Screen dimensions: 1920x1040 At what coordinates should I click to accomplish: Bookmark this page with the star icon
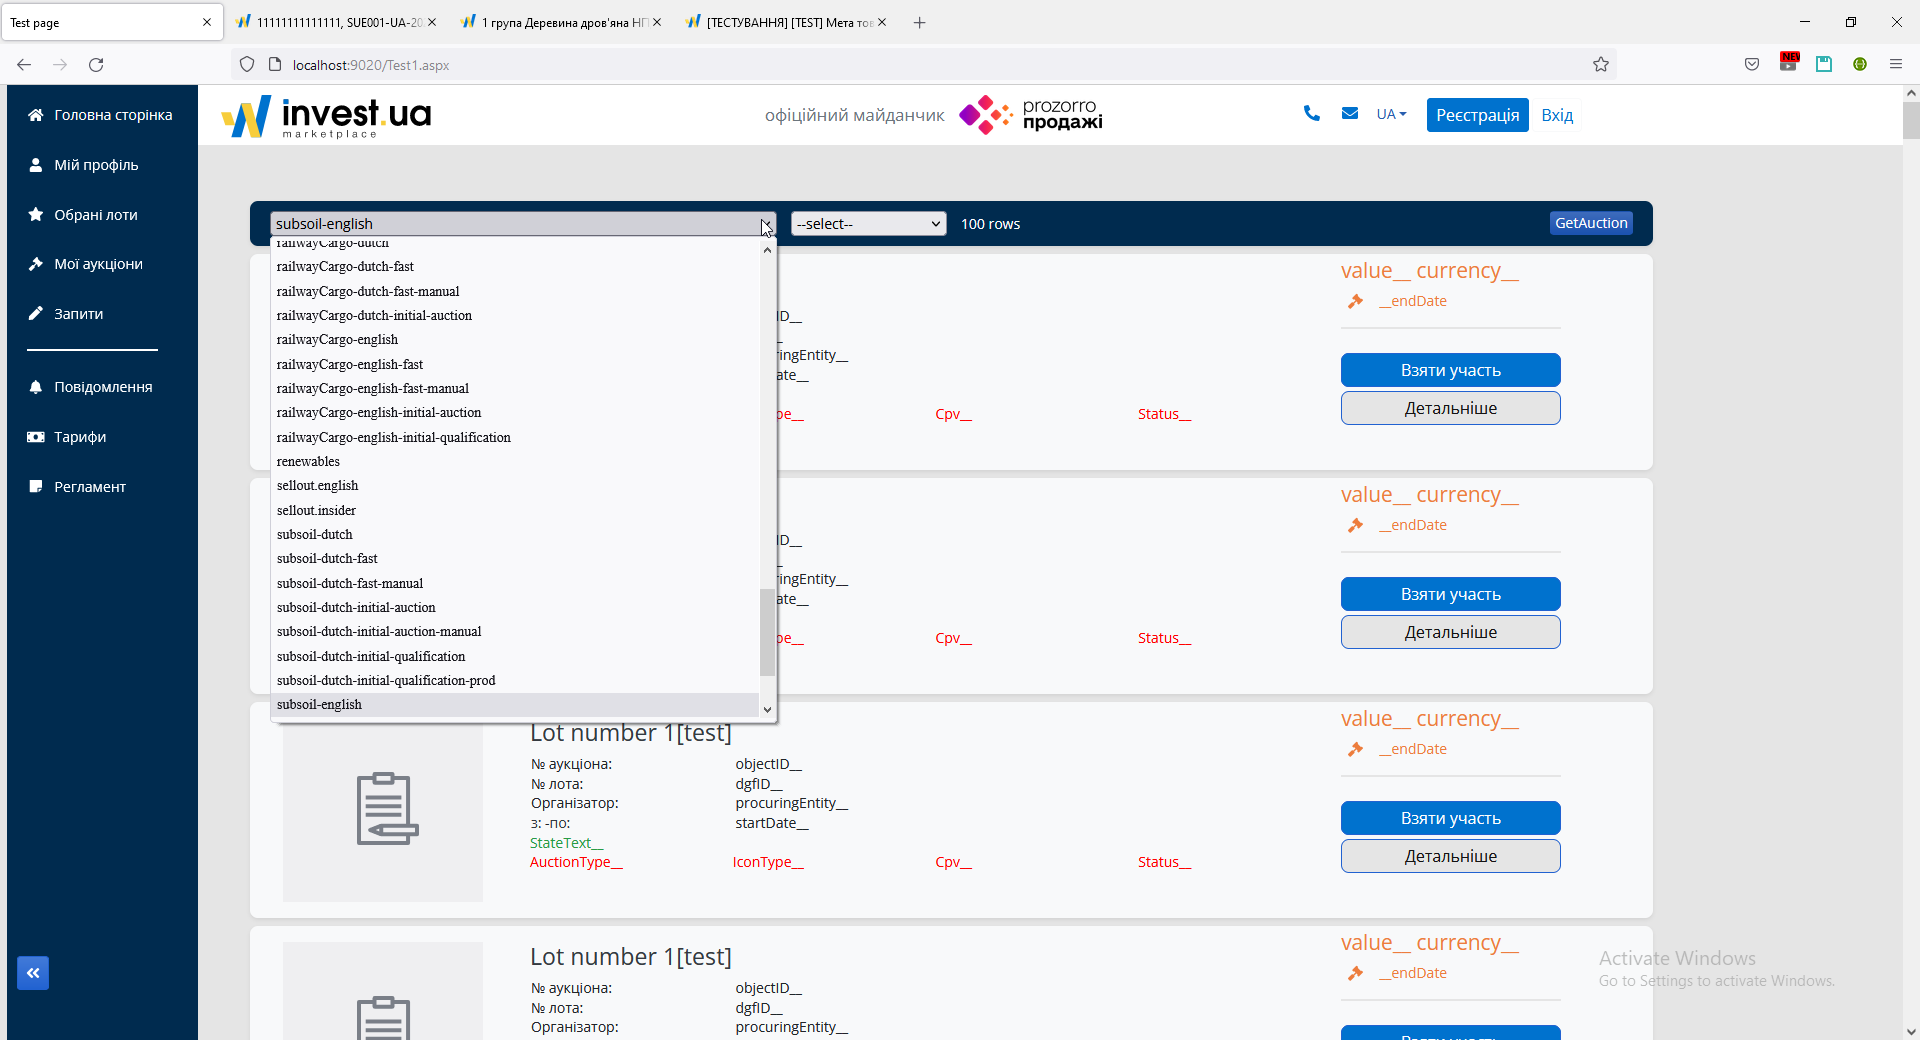pos(1601,65)
